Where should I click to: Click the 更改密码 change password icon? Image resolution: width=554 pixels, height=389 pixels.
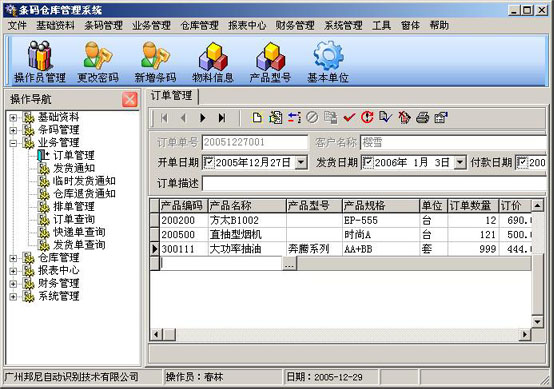[x=98, y=62]
